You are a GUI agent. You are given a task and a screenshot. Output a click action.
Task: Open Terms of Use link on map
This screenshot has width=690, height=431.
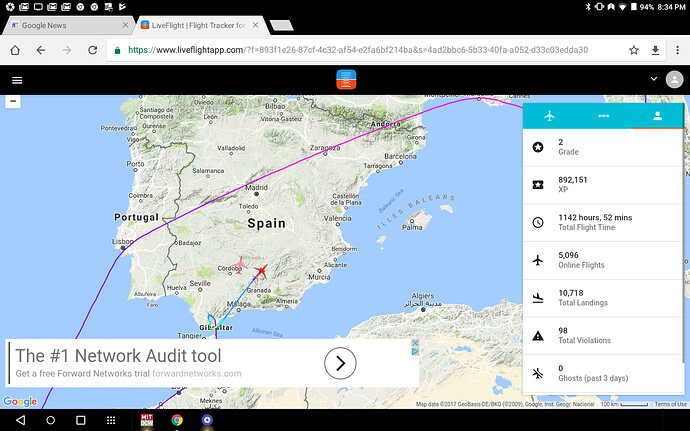(x=670, y=404)
